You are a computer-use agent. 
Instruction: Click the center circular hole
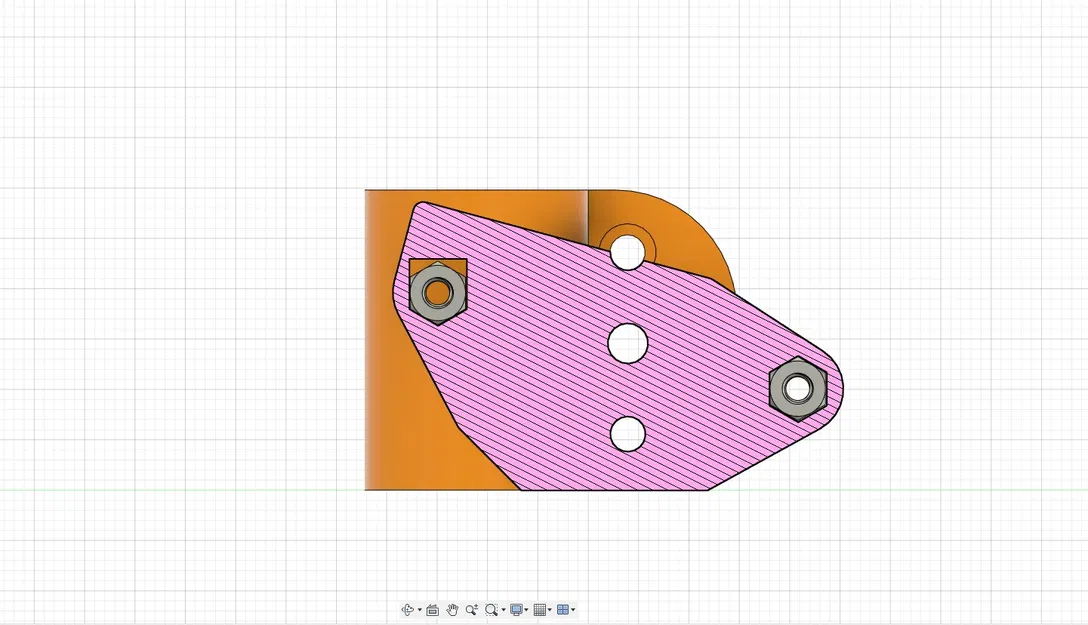[x=628, y=343]
